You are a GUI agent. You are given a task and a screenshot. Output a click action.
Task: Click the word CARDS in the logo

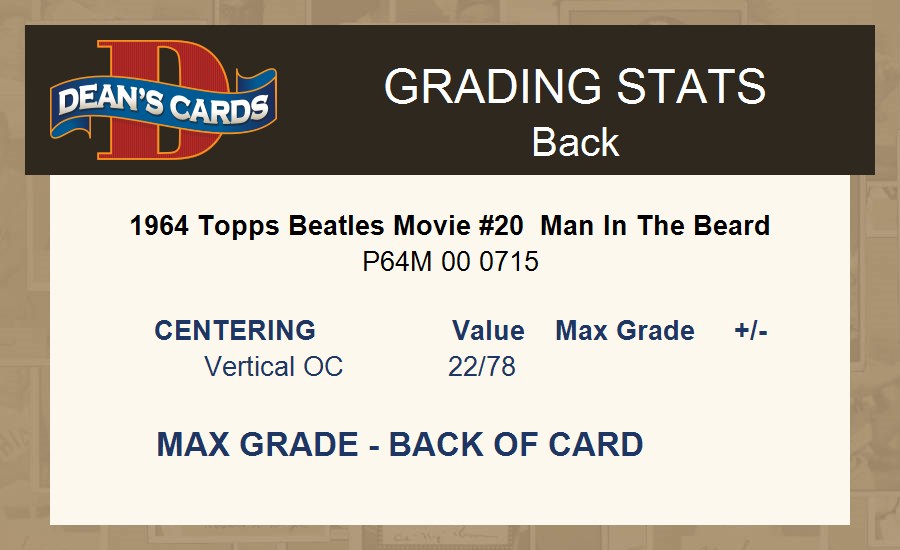pos(219,109)
